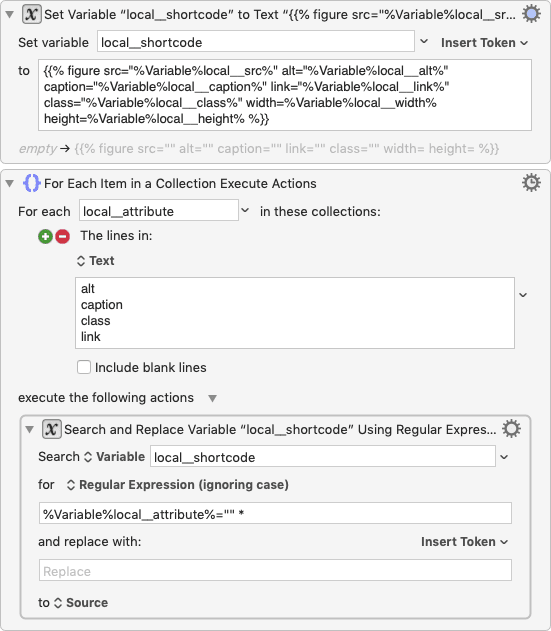551x631 pixels.
Task: Collapse the Set Variable action disclosure triangle
Action: [x=9, y=15]
